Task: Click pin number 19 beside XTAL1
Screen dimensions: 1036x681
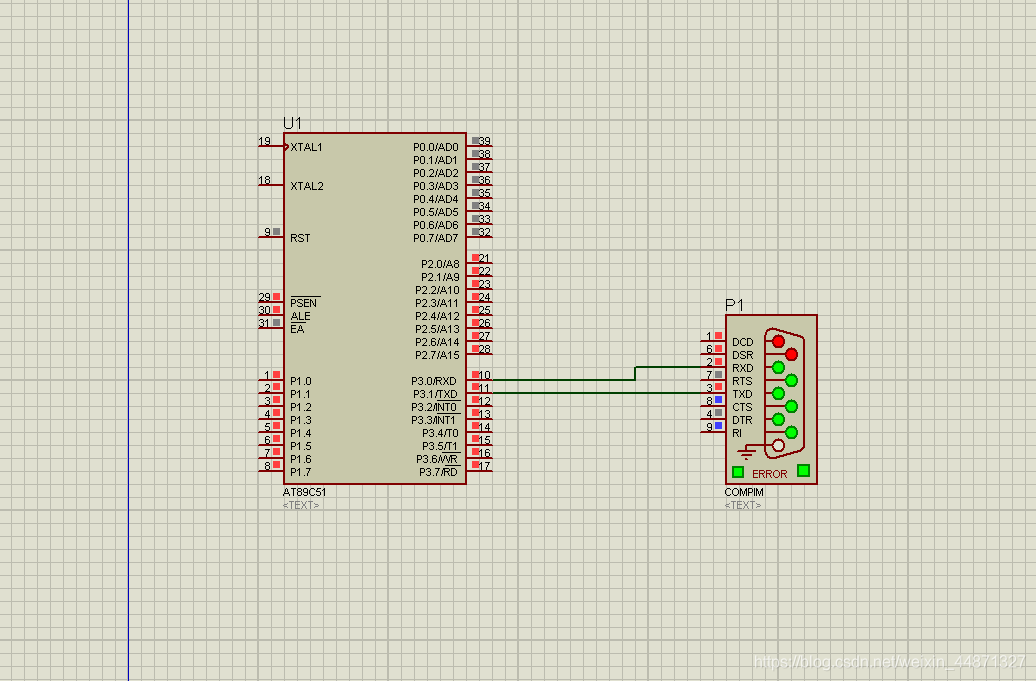Action: tap(264, 141)
